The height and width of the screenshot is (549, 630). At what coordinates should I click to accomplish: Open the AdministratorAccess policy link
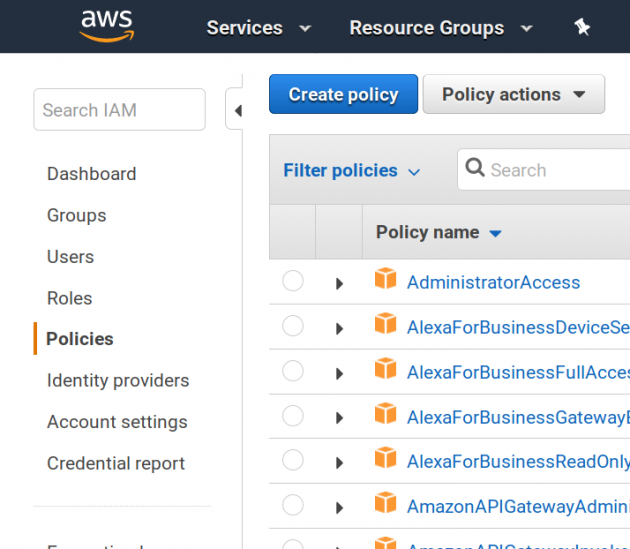(493, 283)
